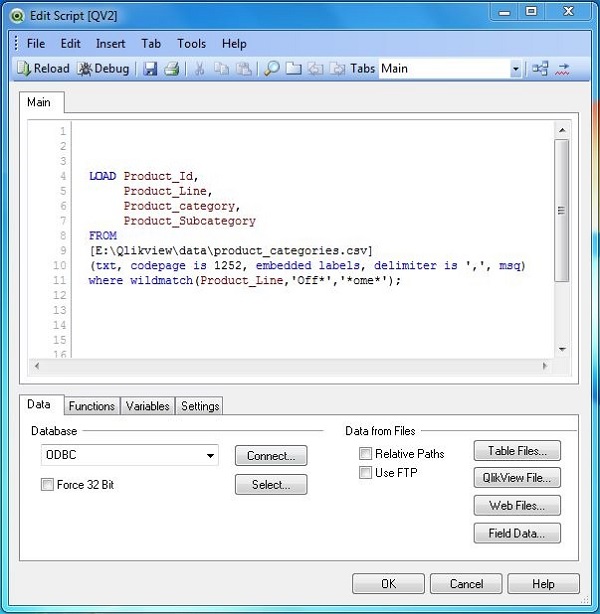Click the QlikView logo in title bar
The height and width of the screenshot is (614, 600).
point(17,16)
